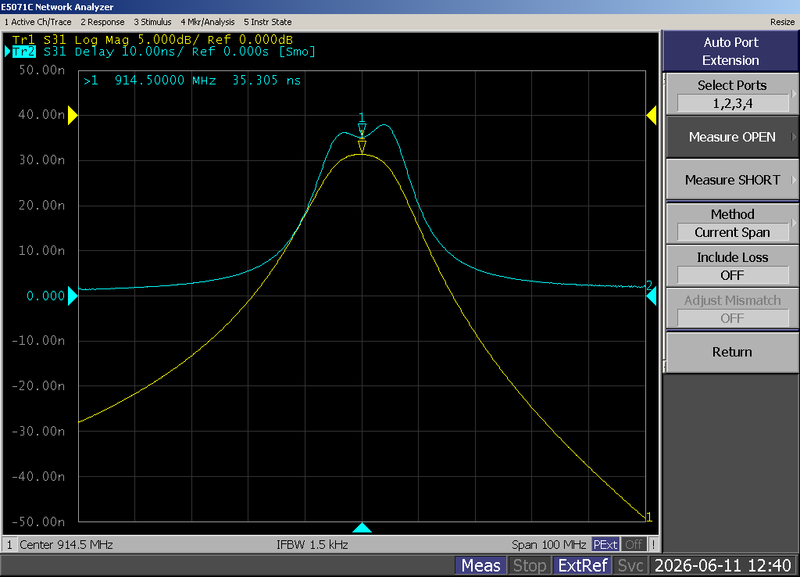Click the 0.000 reference scale label
This screenshot has height=577, width=800.
click(45, 296)
